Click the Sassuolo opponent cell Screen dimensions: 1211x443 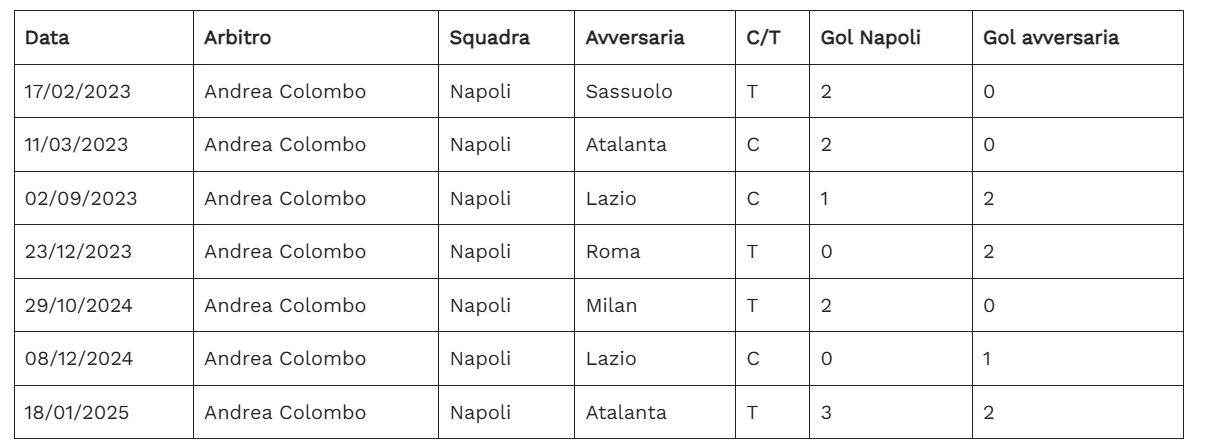(629, 92)
